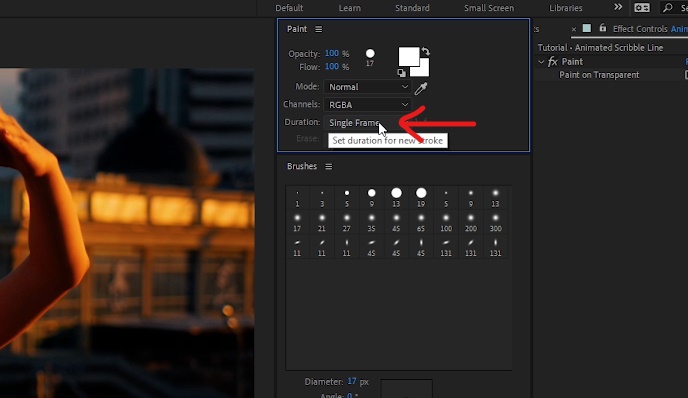Open the Brushes panel menu icon
The height and width of the screenshot is (398, 688).
click(x=329, y=166)
